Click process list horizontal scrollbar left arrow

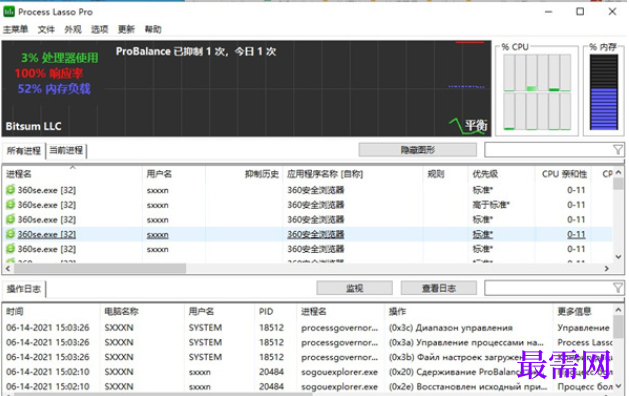[8, 268]
